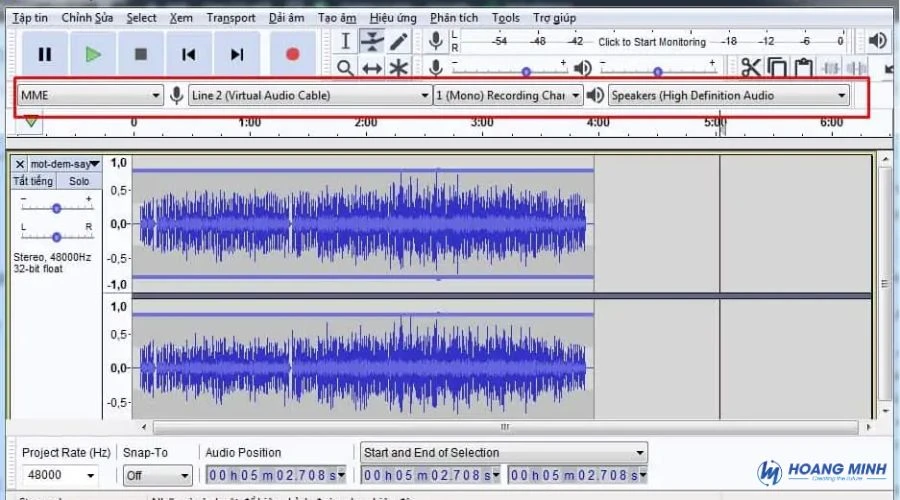
Task: Open the 1 (Mono) Recording Channels dropdown
Action: [x=508, y=95]
